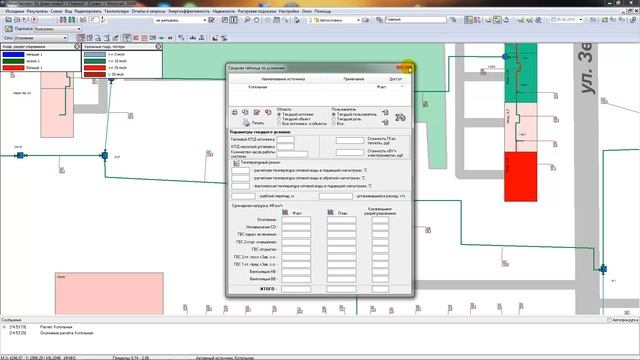Open the Настройки menu
The height and width of the screenshot is (360, 640).
pyautogui.click(x=289, y=11)
